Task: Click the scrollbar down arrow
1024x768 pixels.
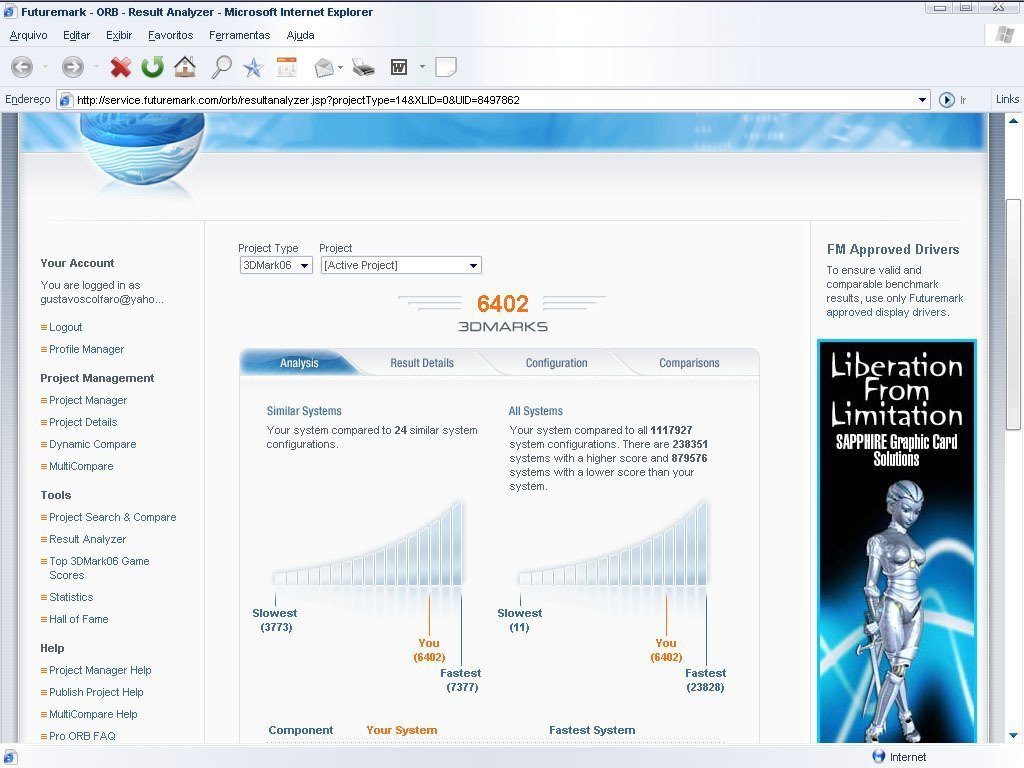Action: point(1013,735)
